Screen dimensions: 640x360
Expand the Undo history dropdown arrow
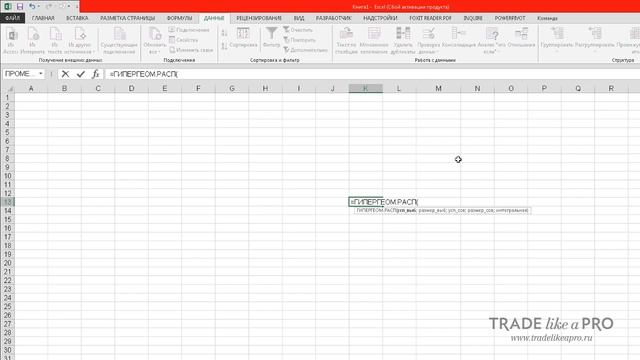pyautogui.click(x=39, y=7)
